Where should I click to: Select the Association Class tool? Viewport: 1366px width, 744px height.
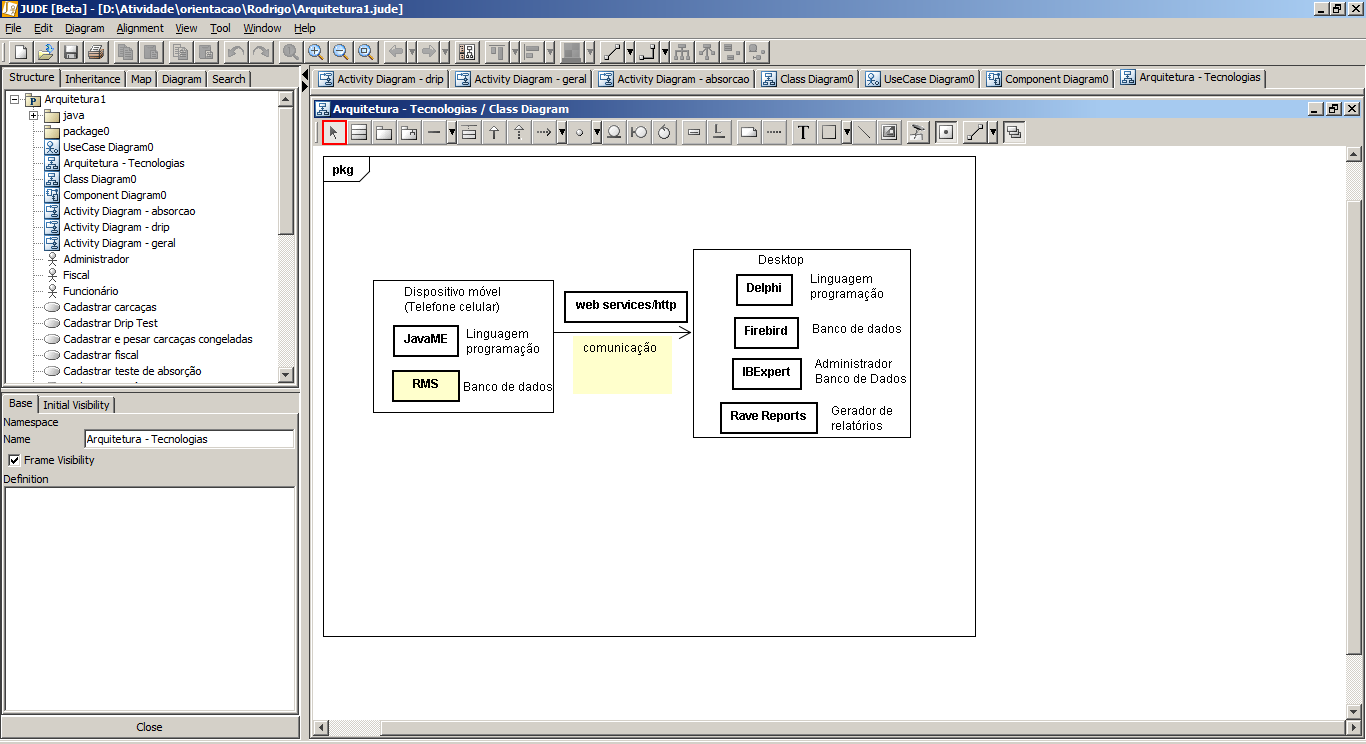tap(469, 132)
